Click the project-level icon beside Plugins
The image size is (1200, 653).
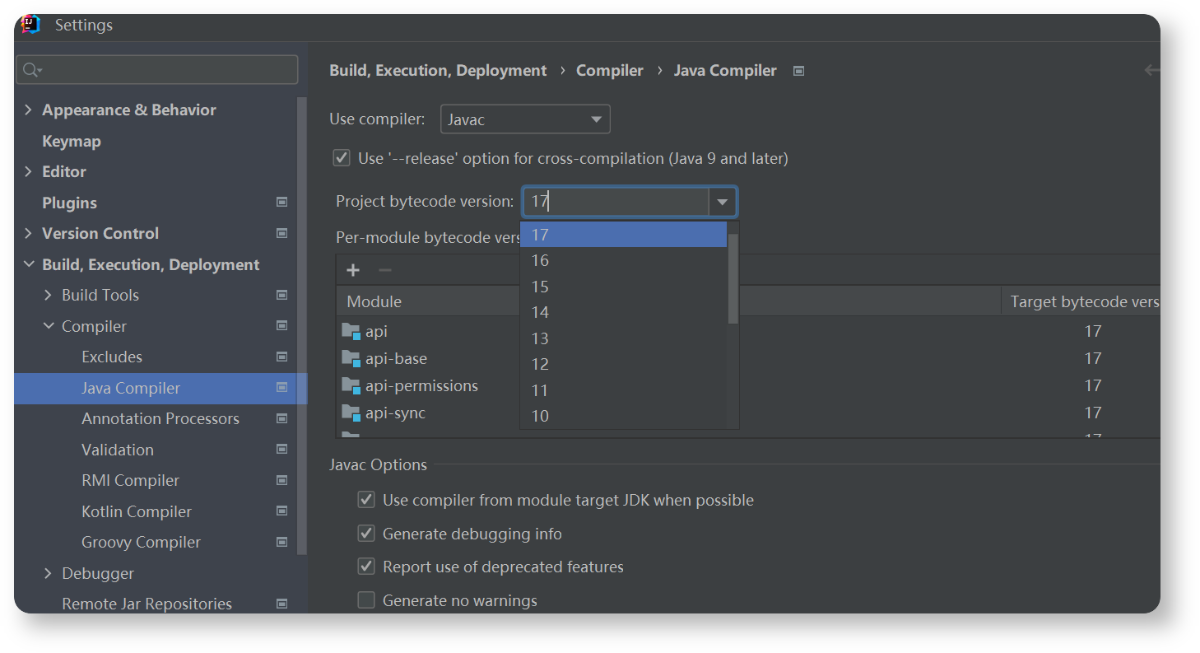(281, 202)
